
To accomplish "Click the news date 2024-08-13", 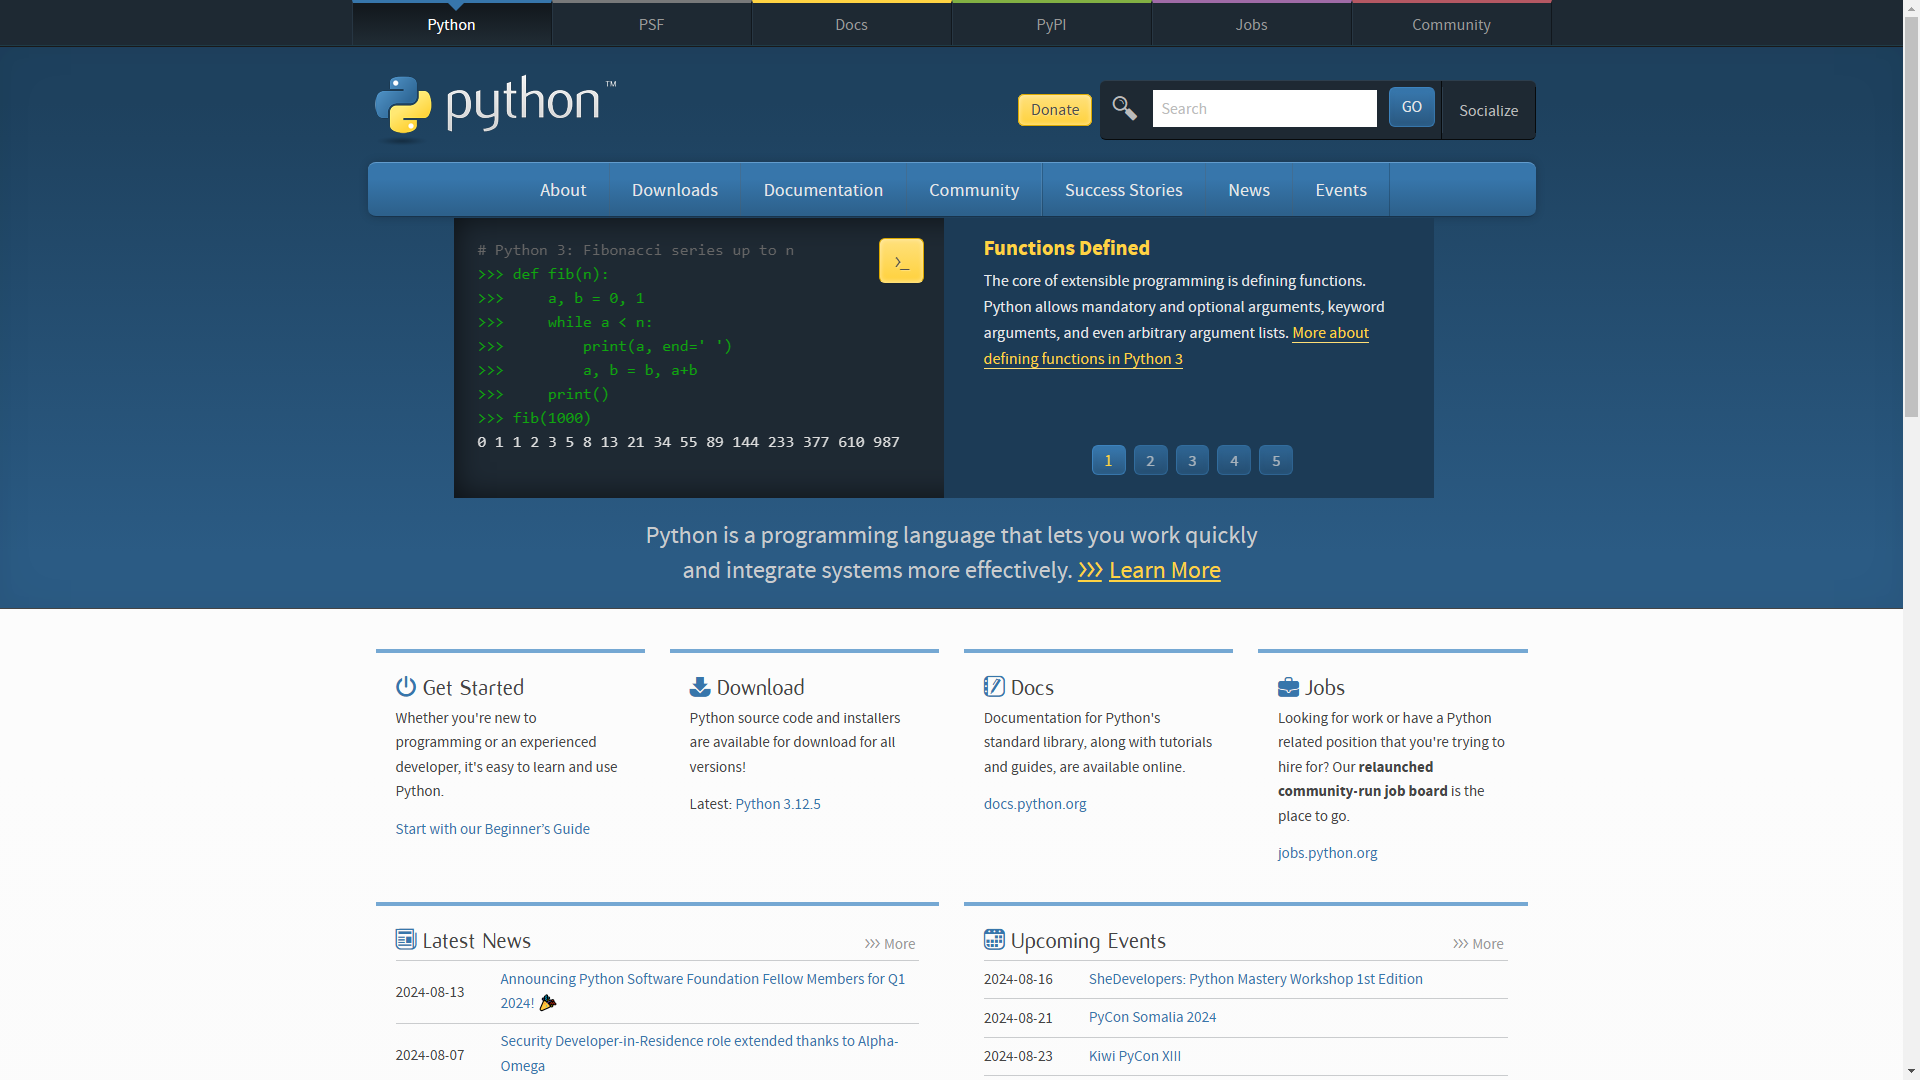I will (430, 992).
